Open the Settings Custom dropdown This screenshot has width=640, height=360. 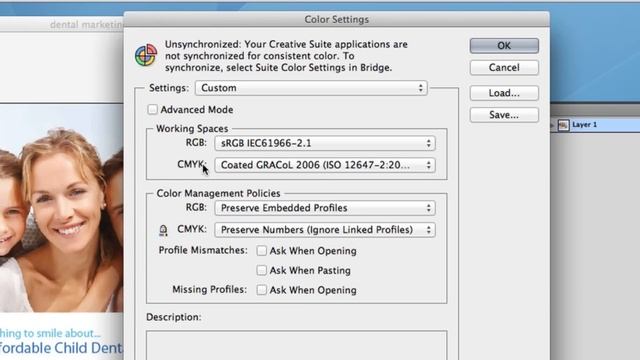click(x=311, y=88)
